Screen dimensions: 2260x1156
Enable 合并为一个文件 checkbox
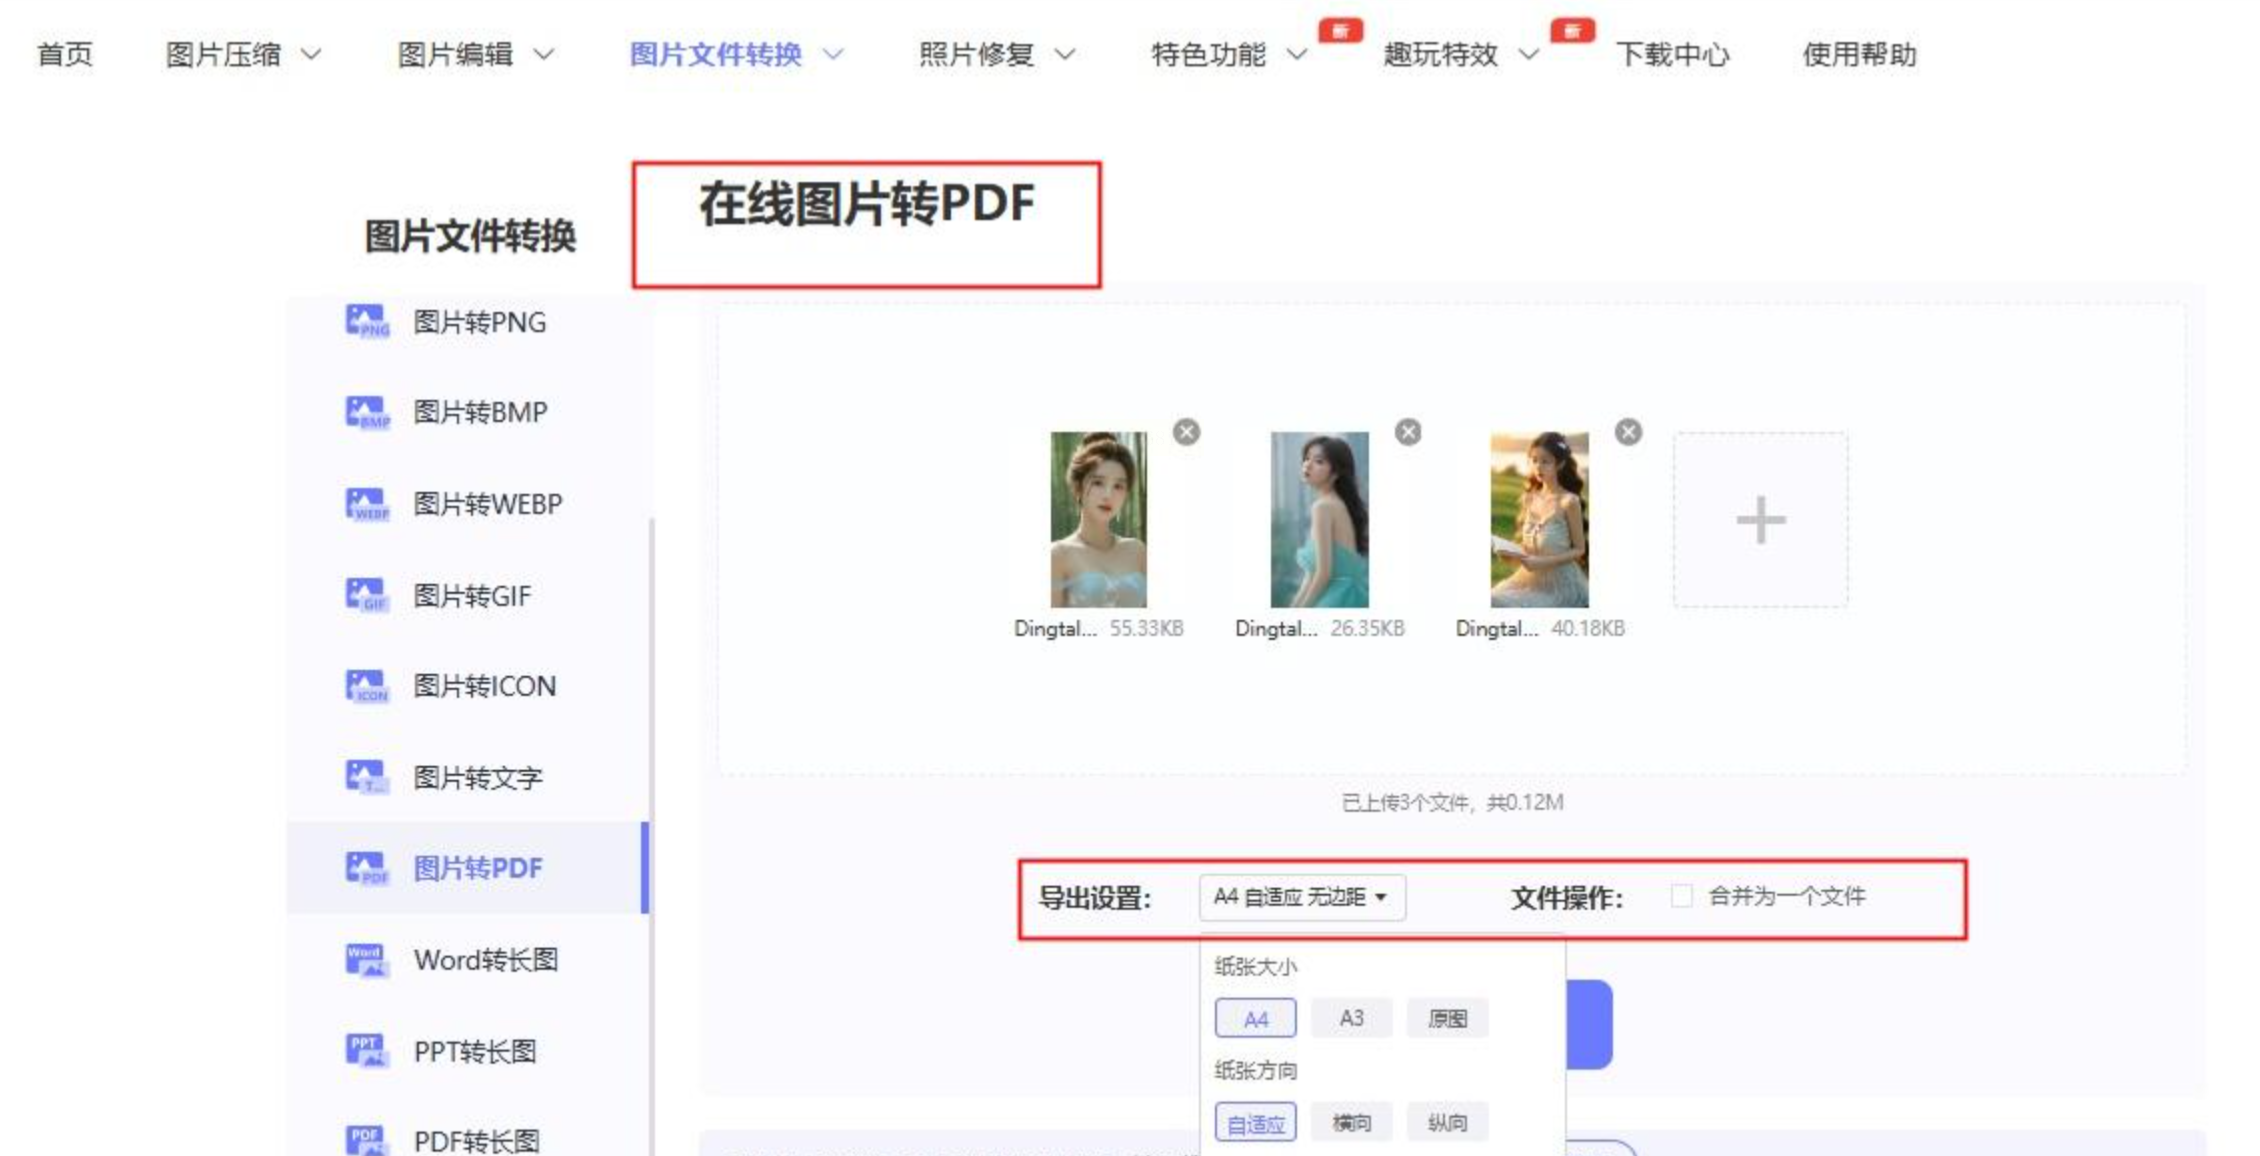point(1681,896)
